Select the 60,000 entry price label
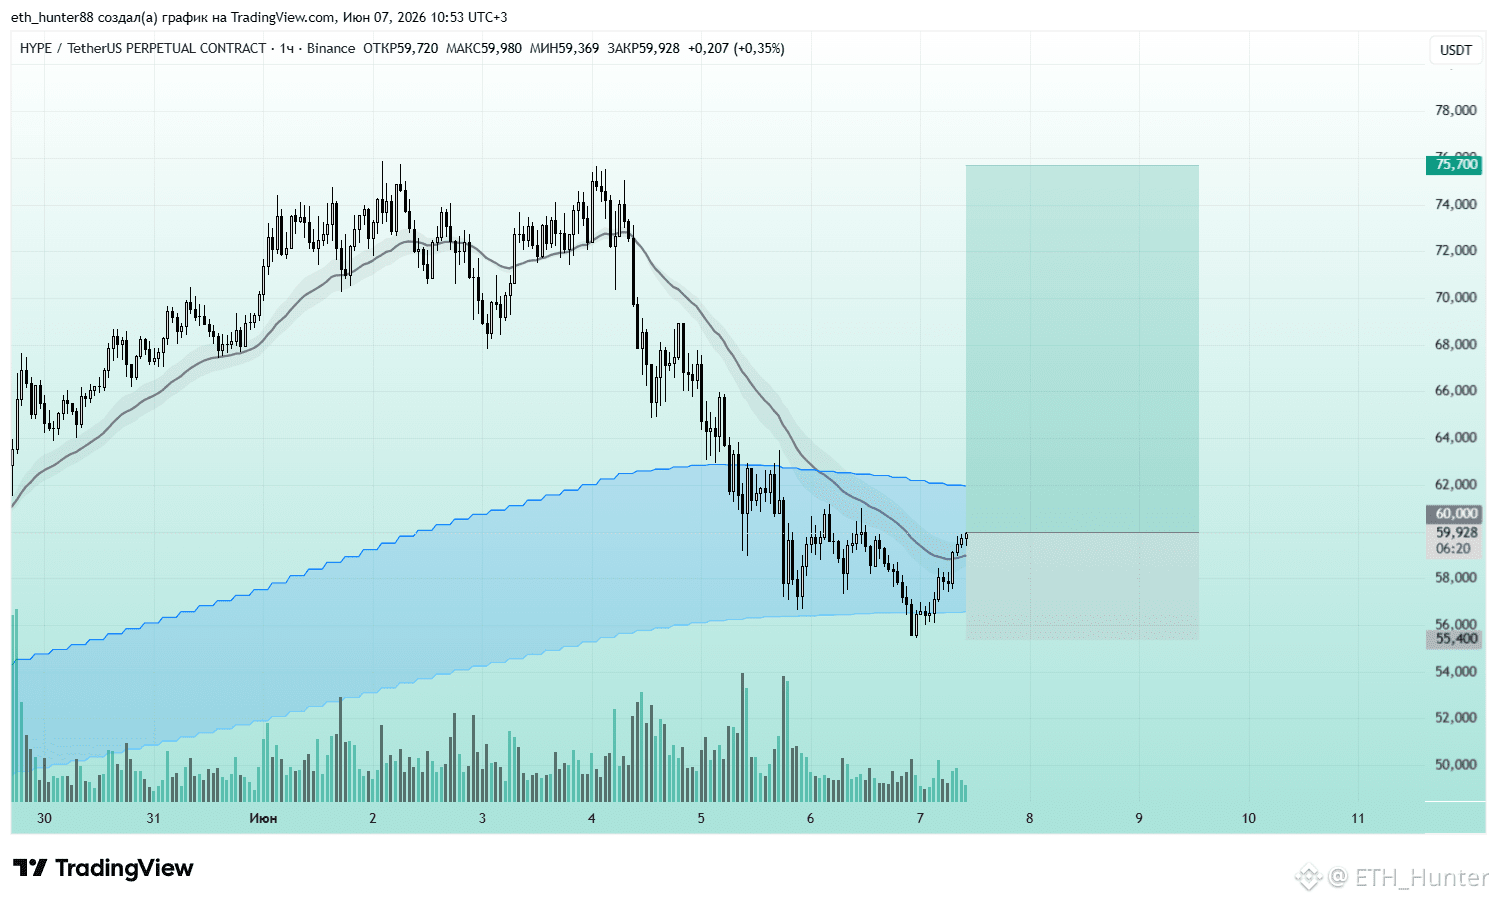Viewport: 1497px width, 902px height. [1454, 514]
